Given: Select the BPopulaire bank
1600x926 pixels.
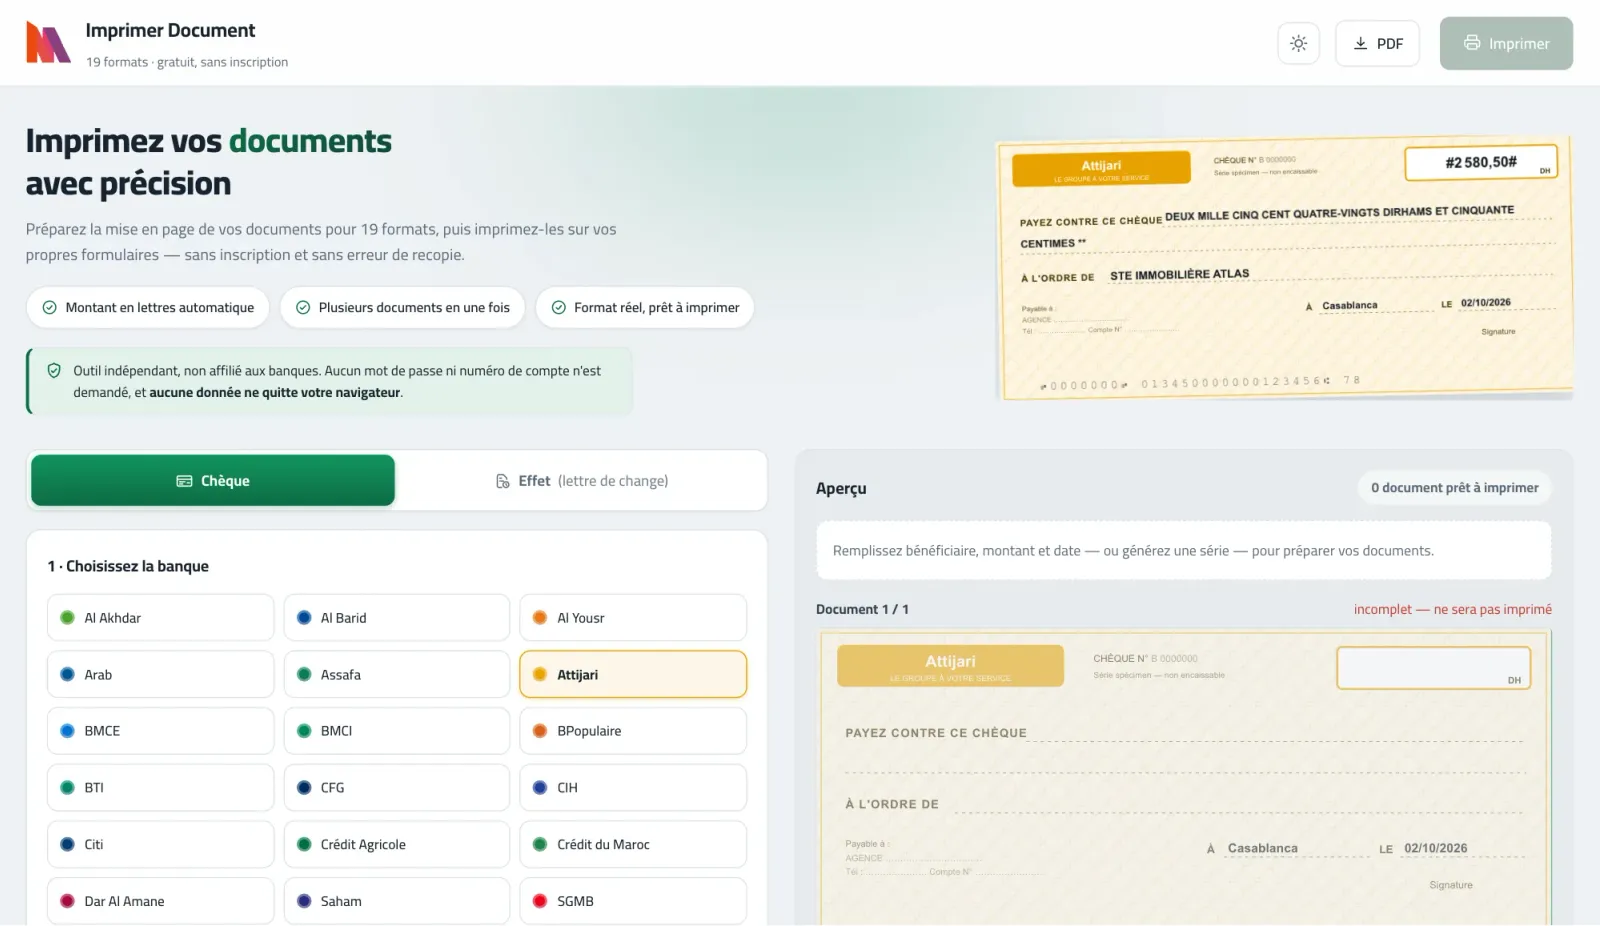Looking at the screenshot, I should 633,731.
